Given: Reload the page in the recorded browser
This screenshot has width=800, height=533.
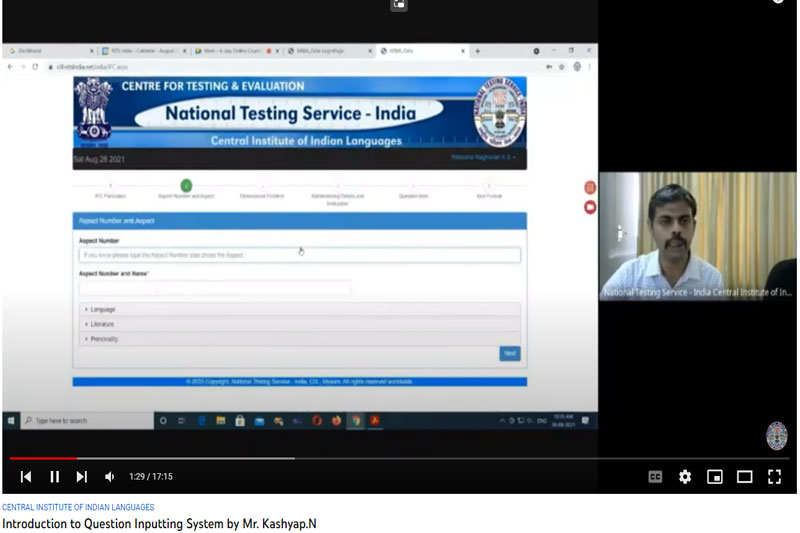Looking at the screenshot, I should (35, 67).
